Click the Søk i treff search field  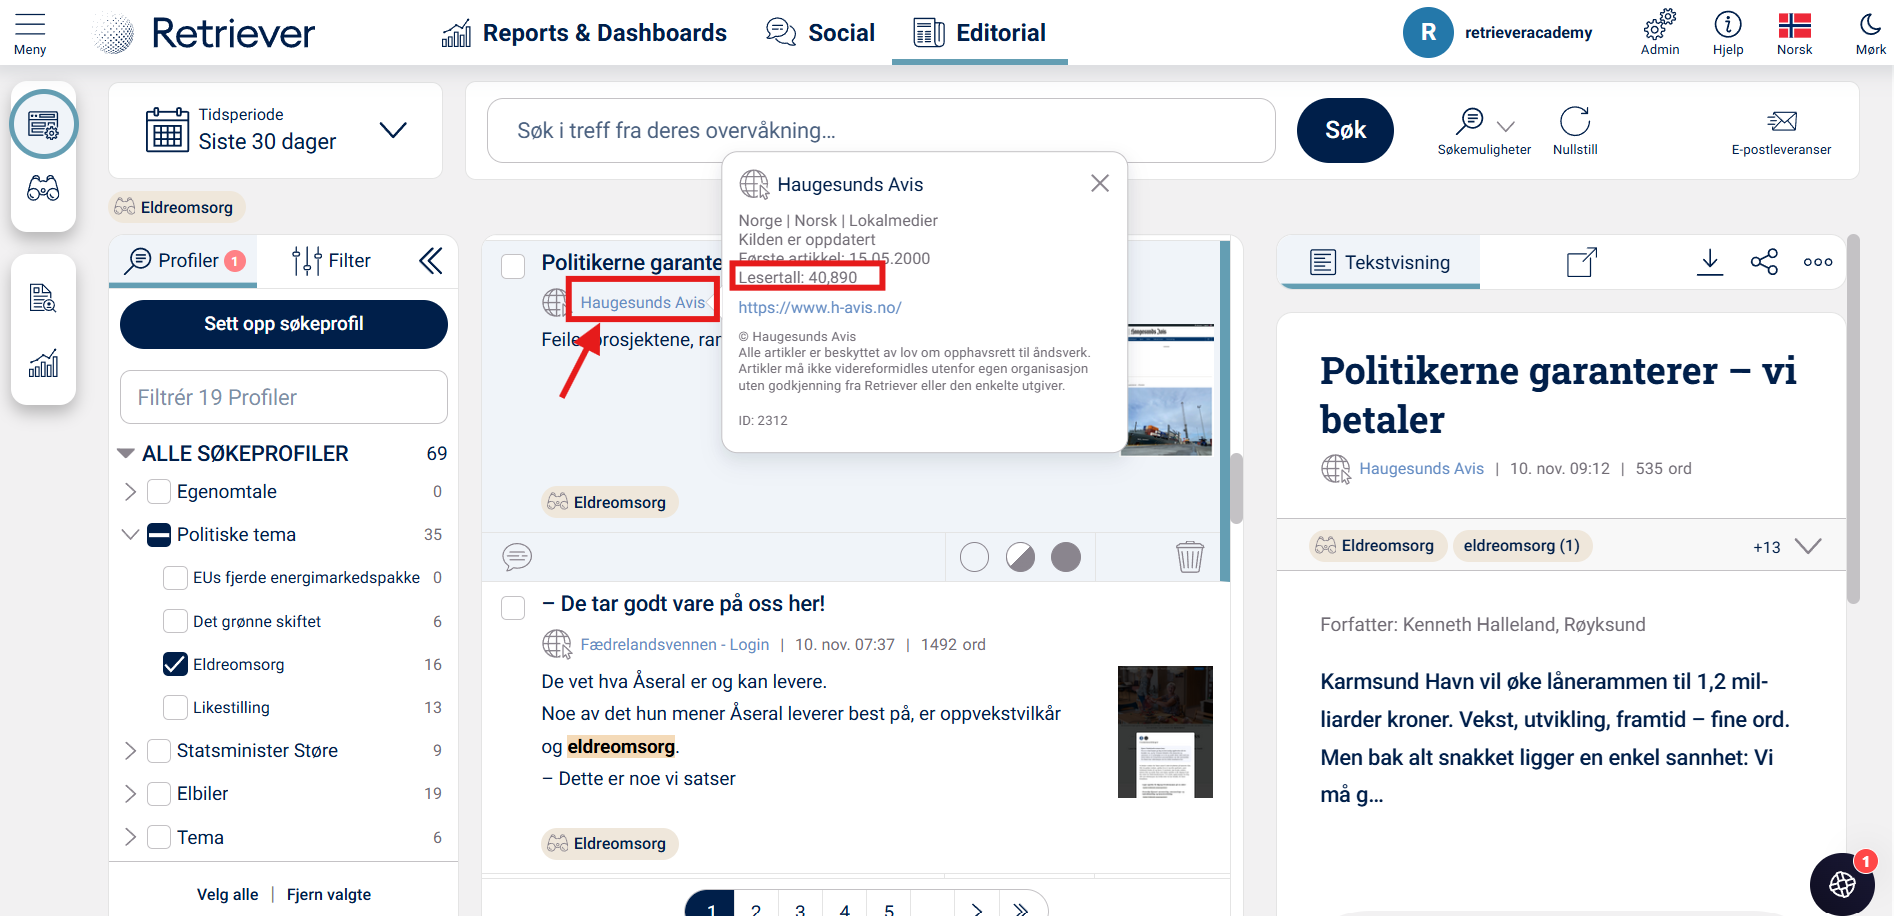pos(881,130)
